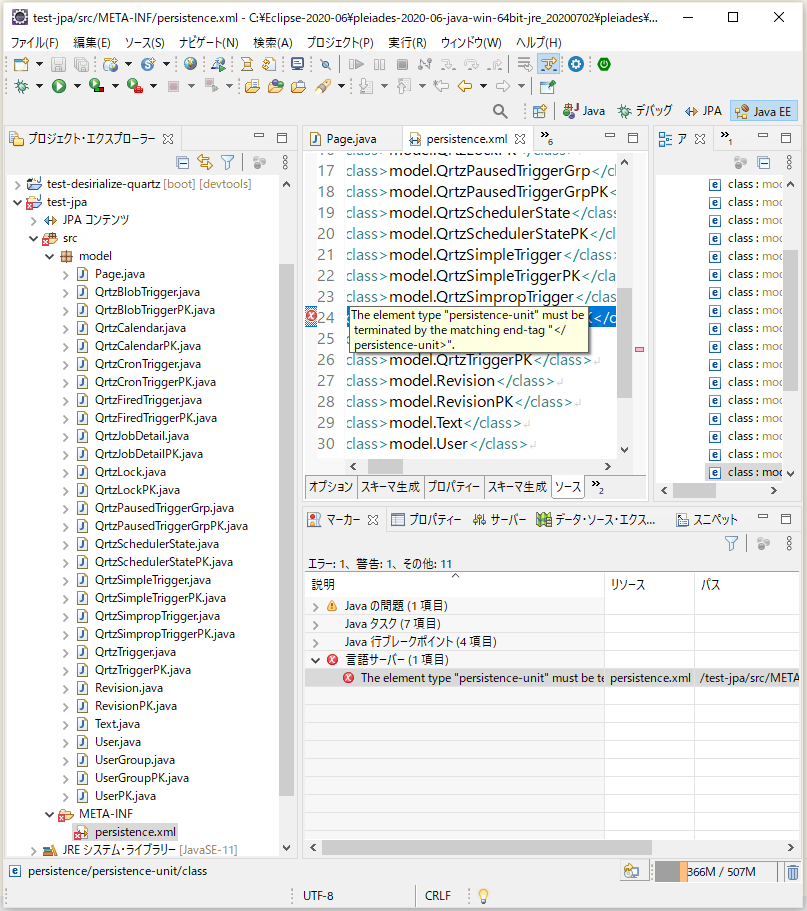Activate the Java EE perspective toggle
807x911 pixels.
coord(763,111)
